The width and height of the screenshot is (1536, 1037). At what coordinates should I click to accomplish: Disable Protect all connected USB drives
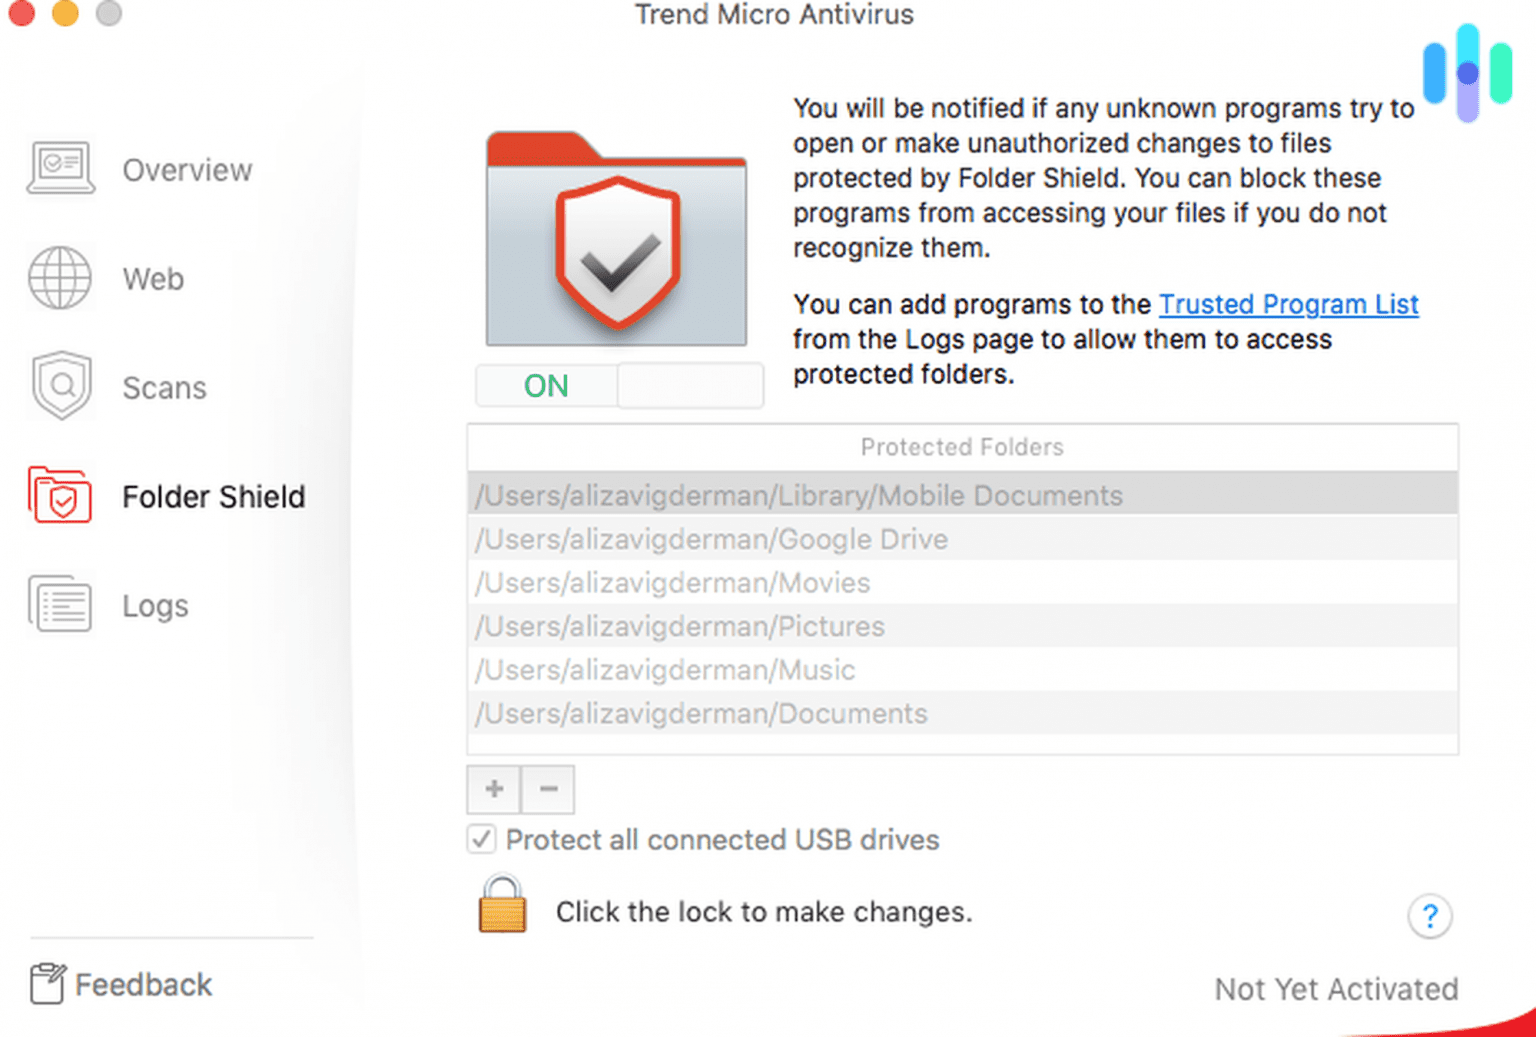(481, 840)
